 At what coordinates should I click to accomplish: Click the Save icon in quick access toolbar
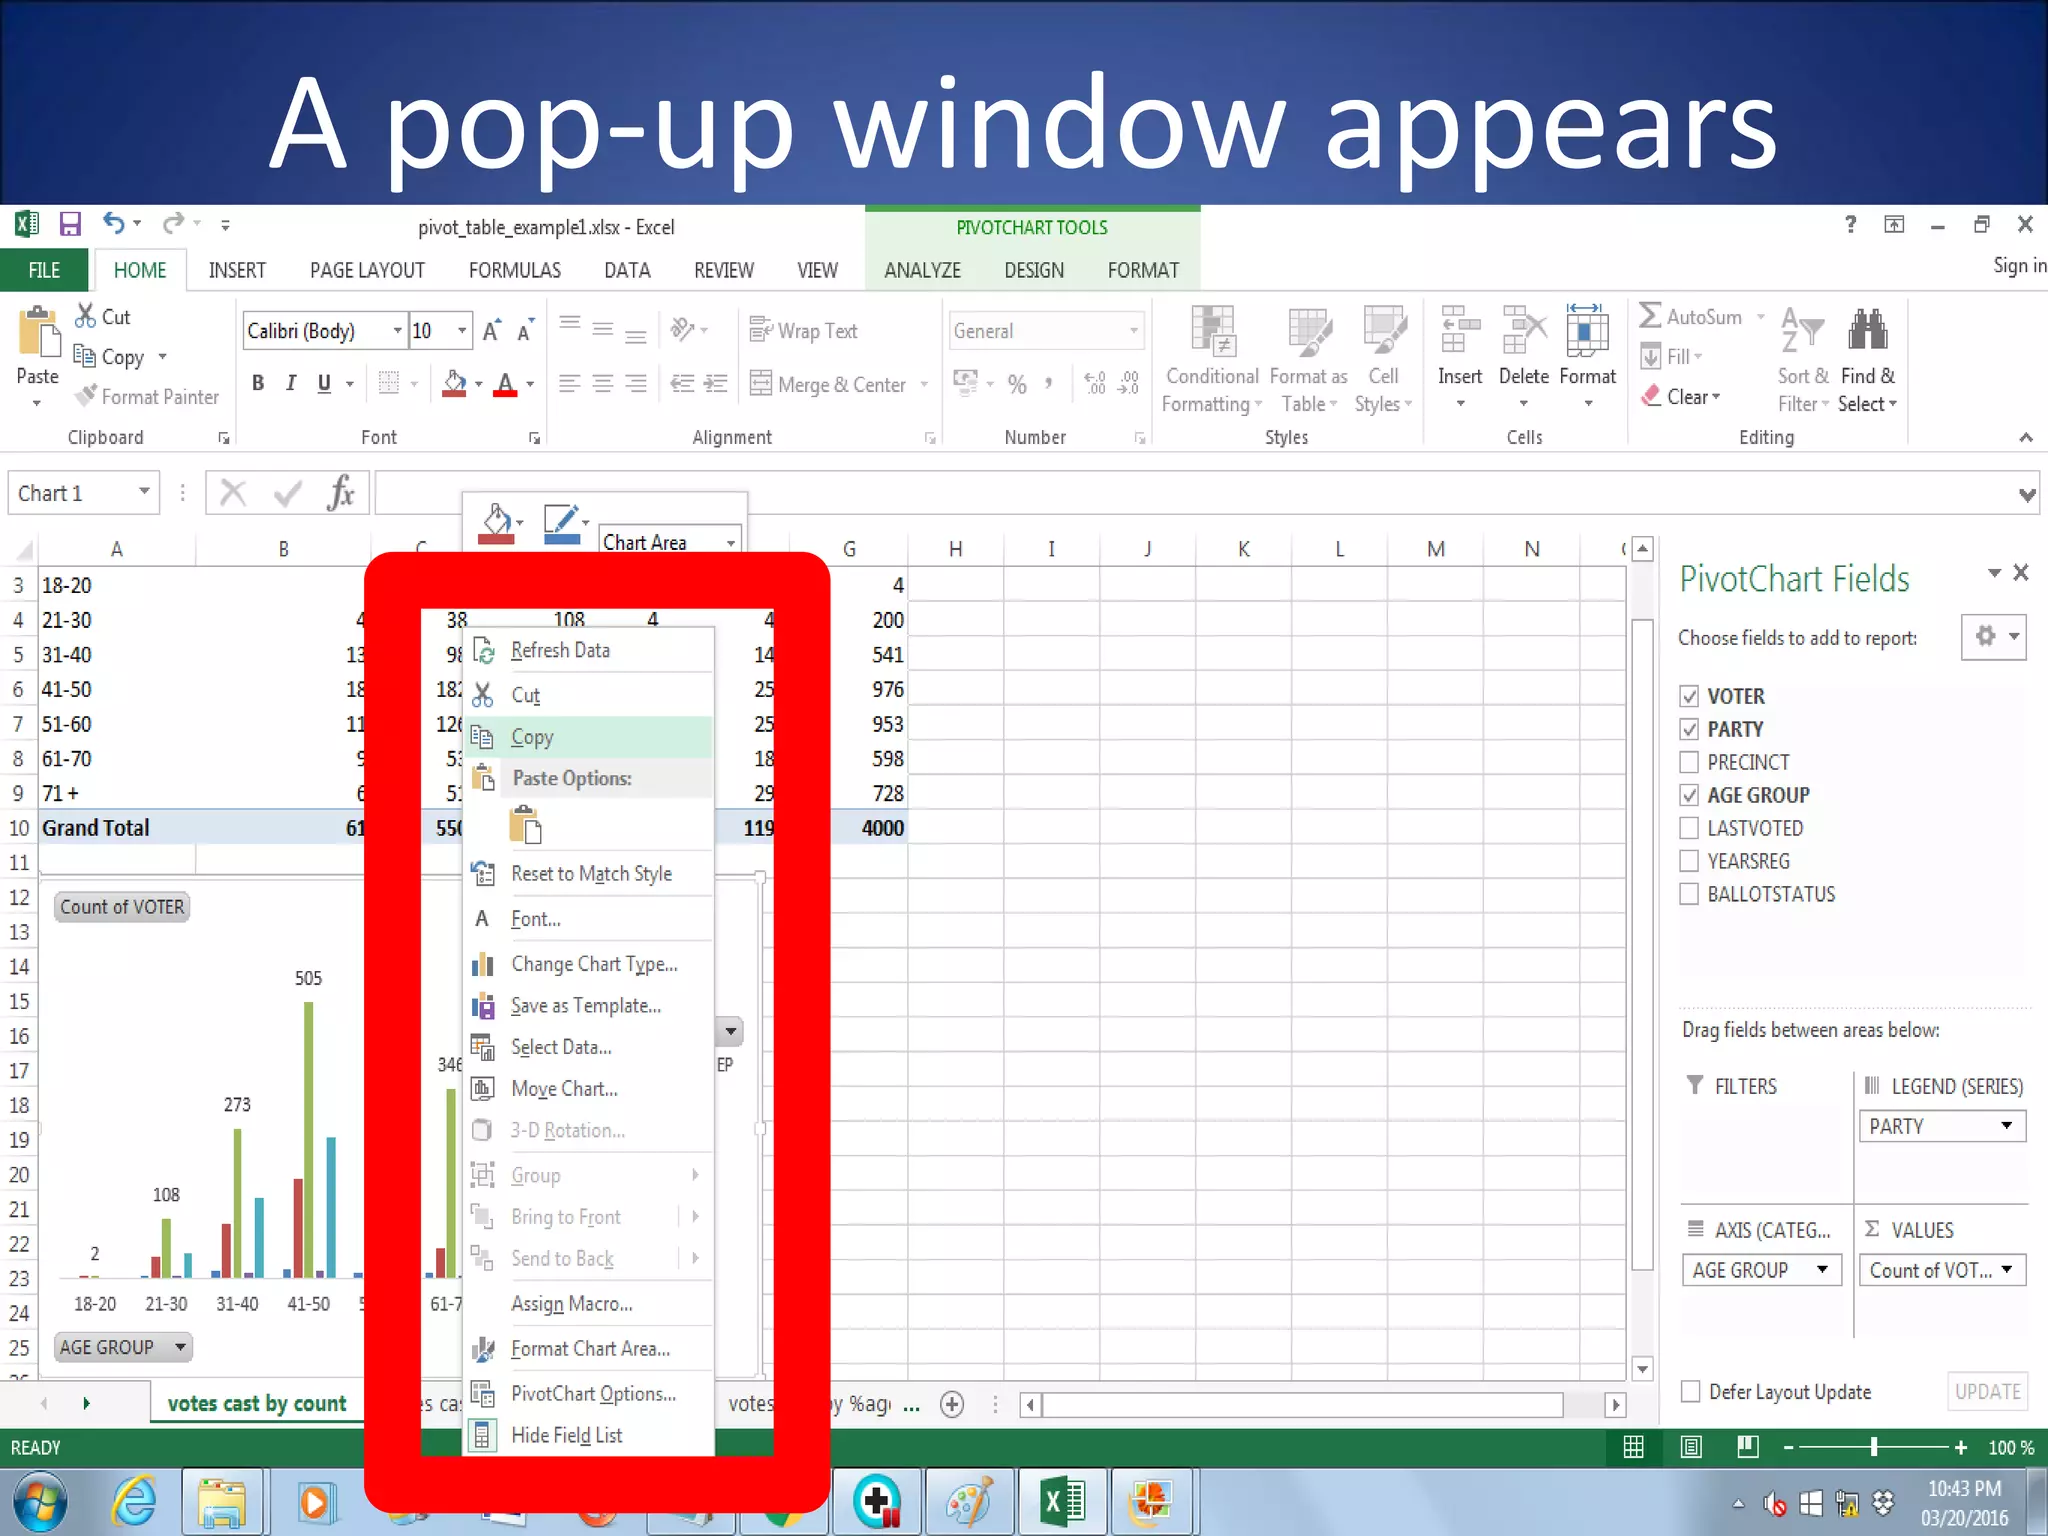[70, 224]
